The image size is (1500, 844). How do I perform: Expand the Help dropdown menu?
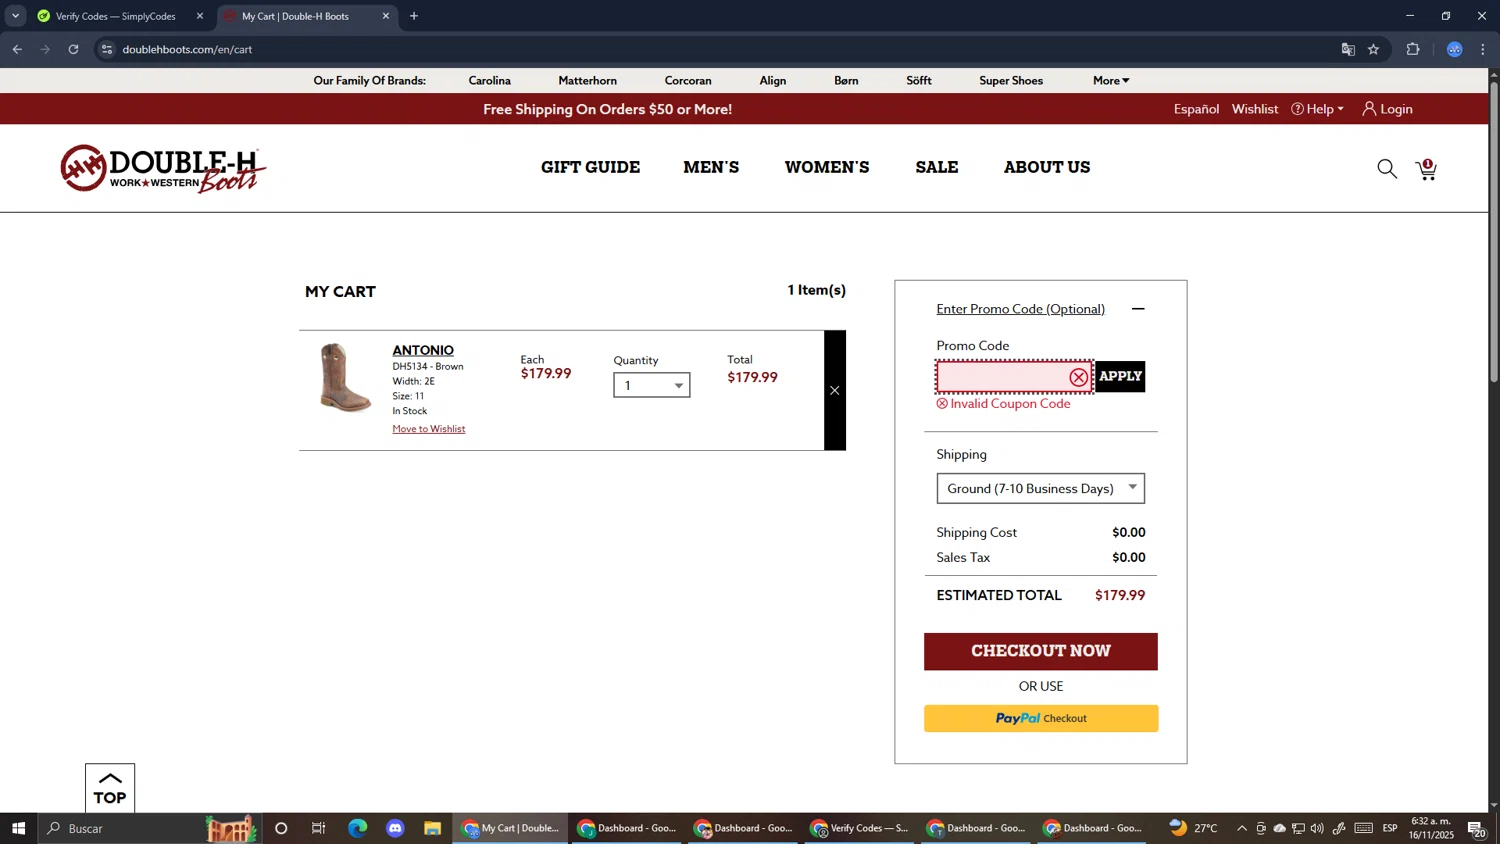pyautogui.click(x=1318, y=109)
